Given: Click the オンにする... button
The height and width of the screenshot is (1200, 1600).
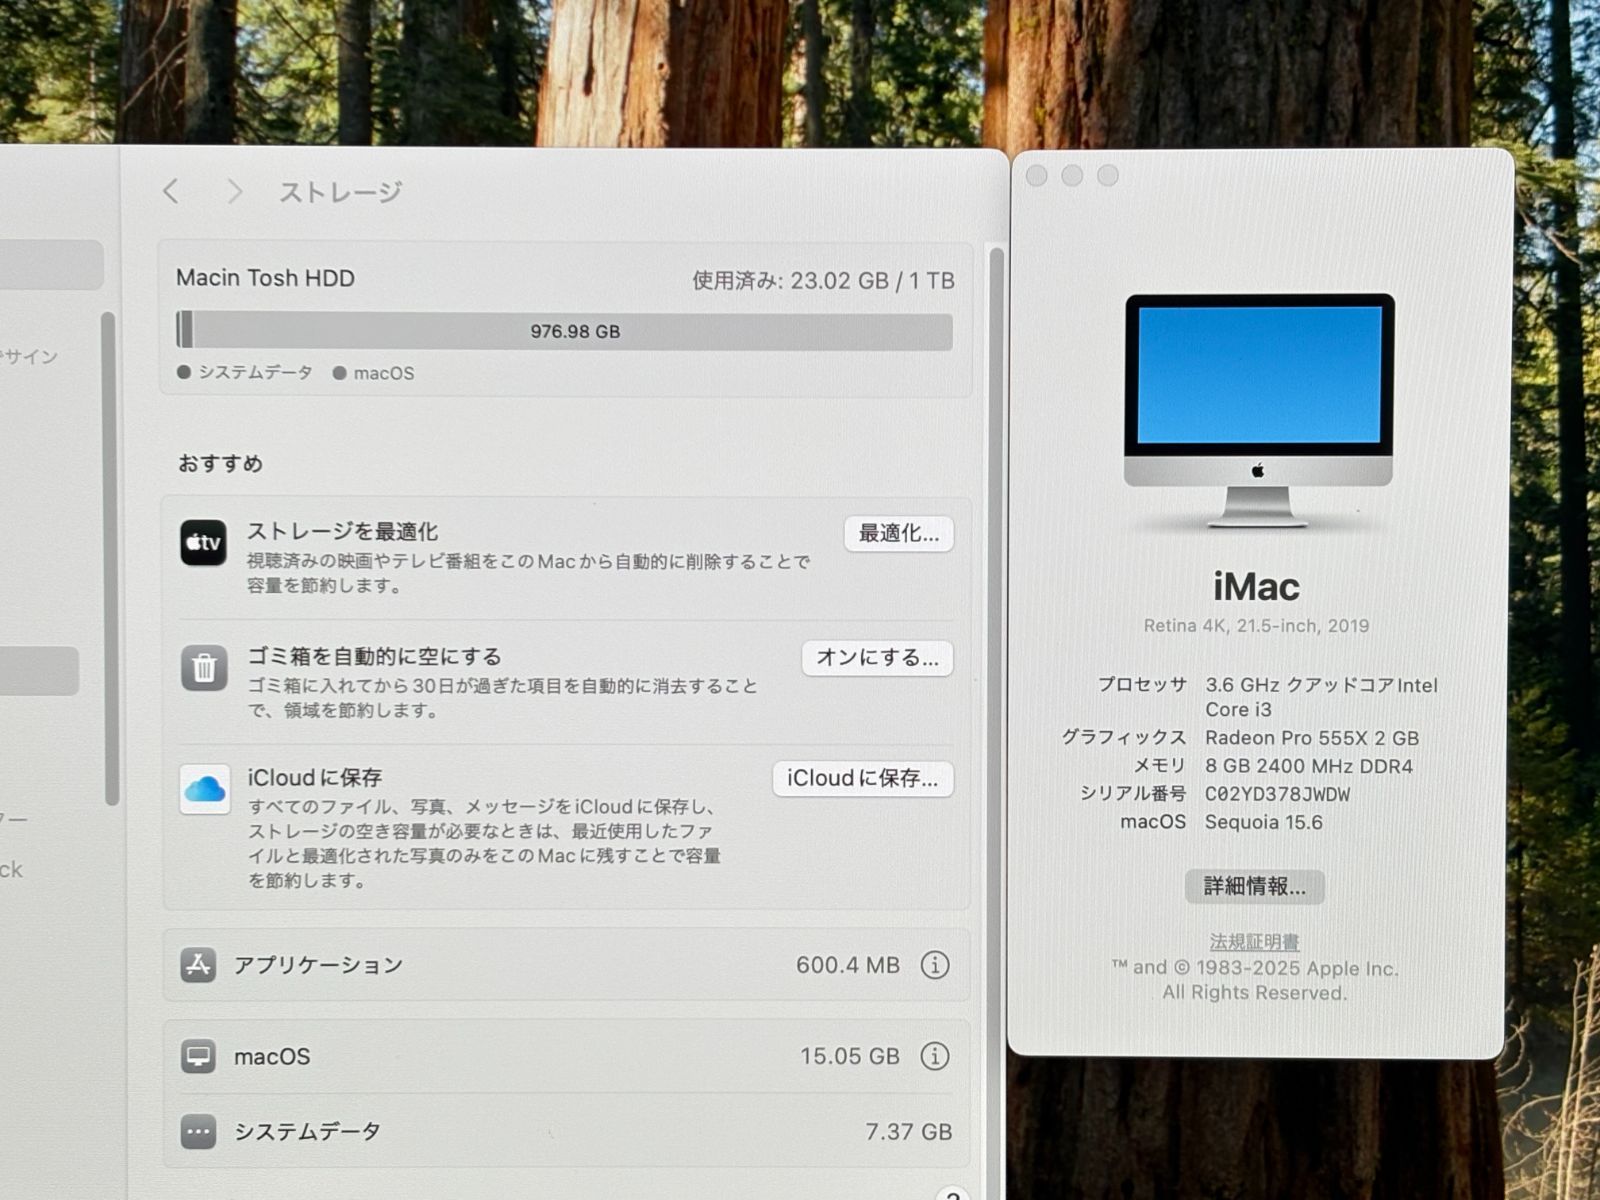Looking at the screenshot, I should 877,658.
